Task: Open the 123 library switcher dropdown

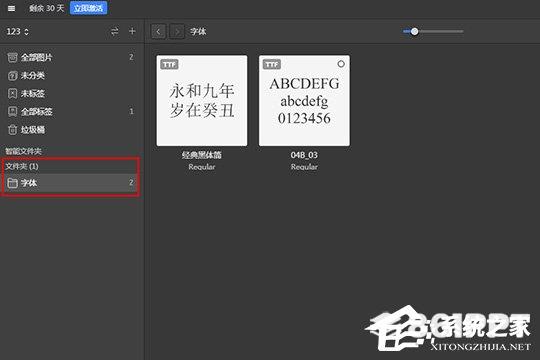Action: [18, 32]
